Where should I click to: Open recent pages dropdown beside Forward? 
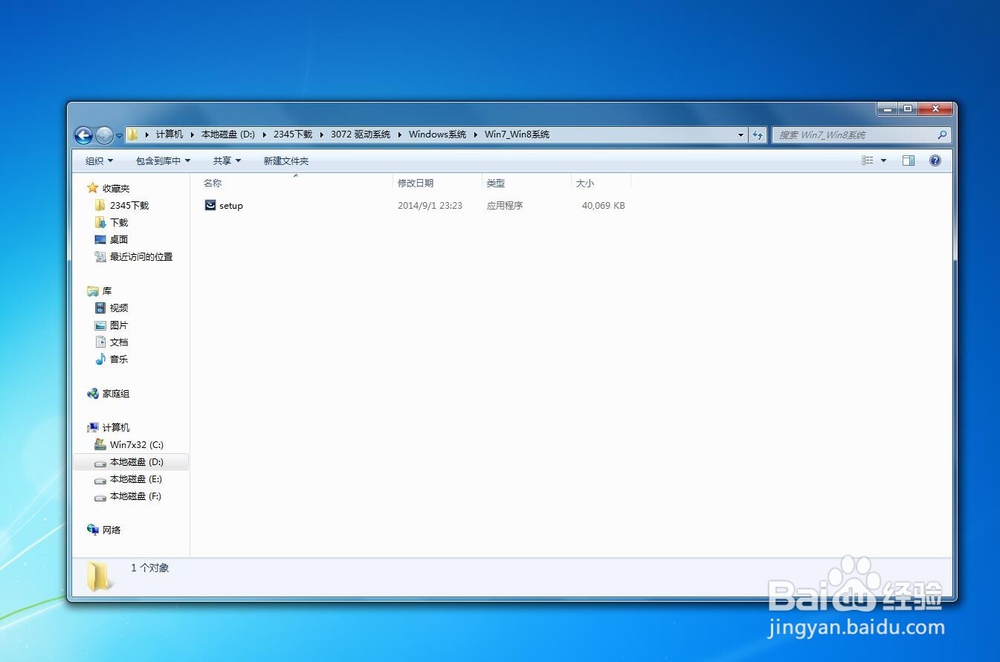119,135
